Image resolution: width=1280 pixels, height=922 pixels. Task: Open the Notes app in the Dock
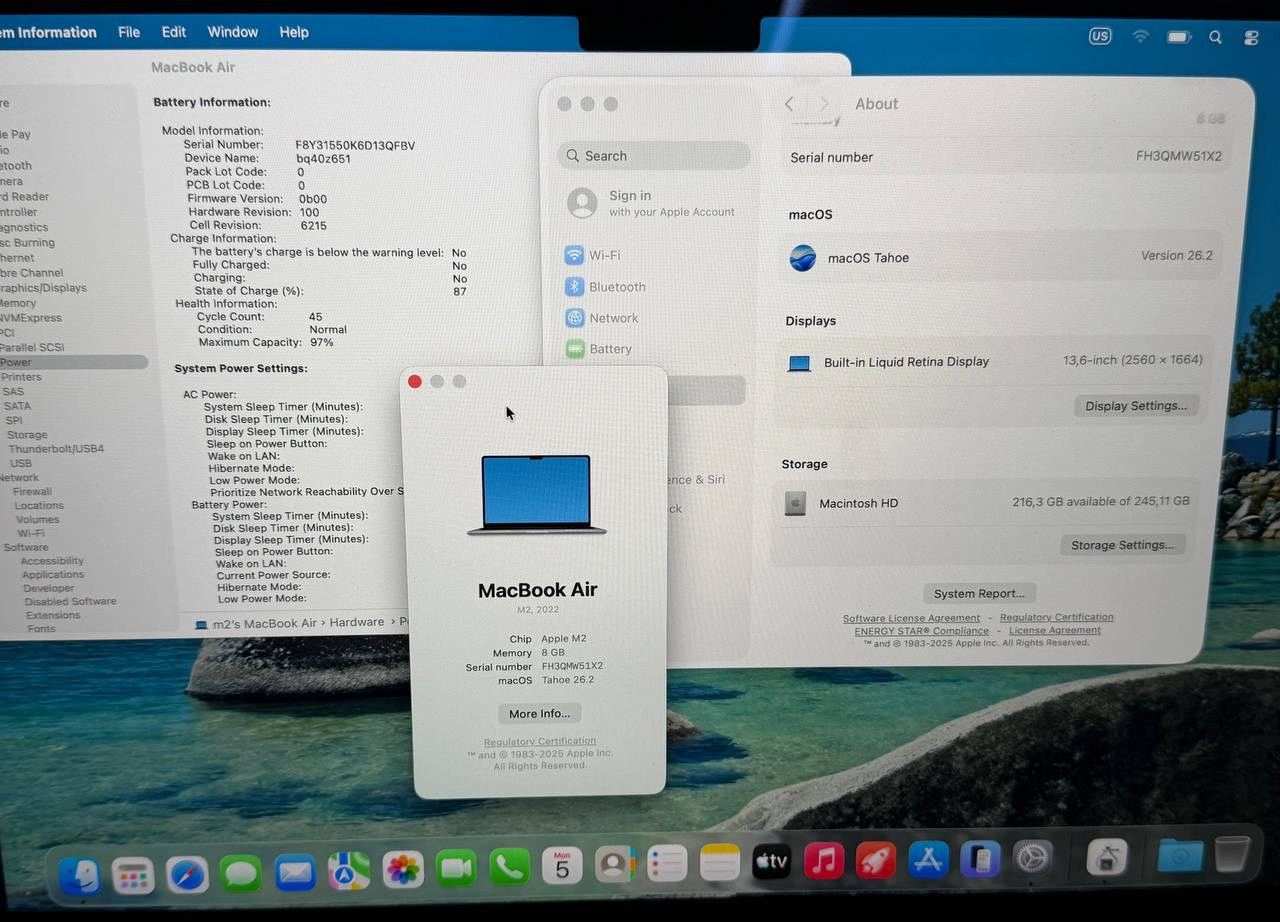720,862
